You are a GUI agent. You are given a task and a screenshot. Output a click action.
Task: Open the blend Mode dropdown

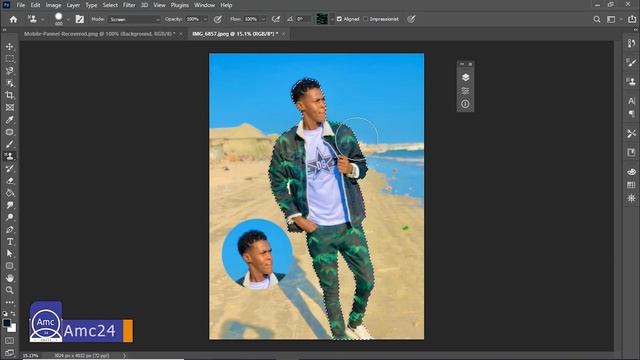point(134,19)
